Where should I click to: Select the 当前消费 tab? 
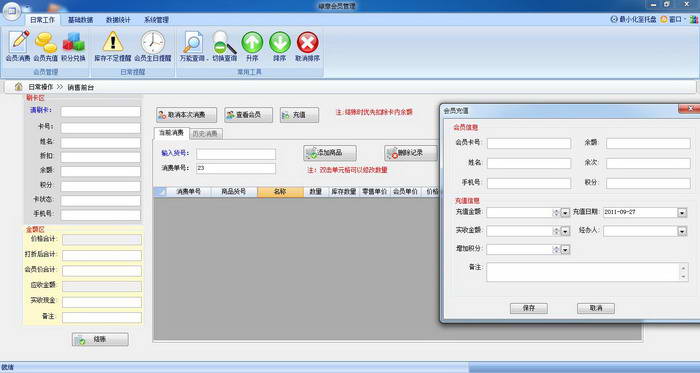pos(171,133)
